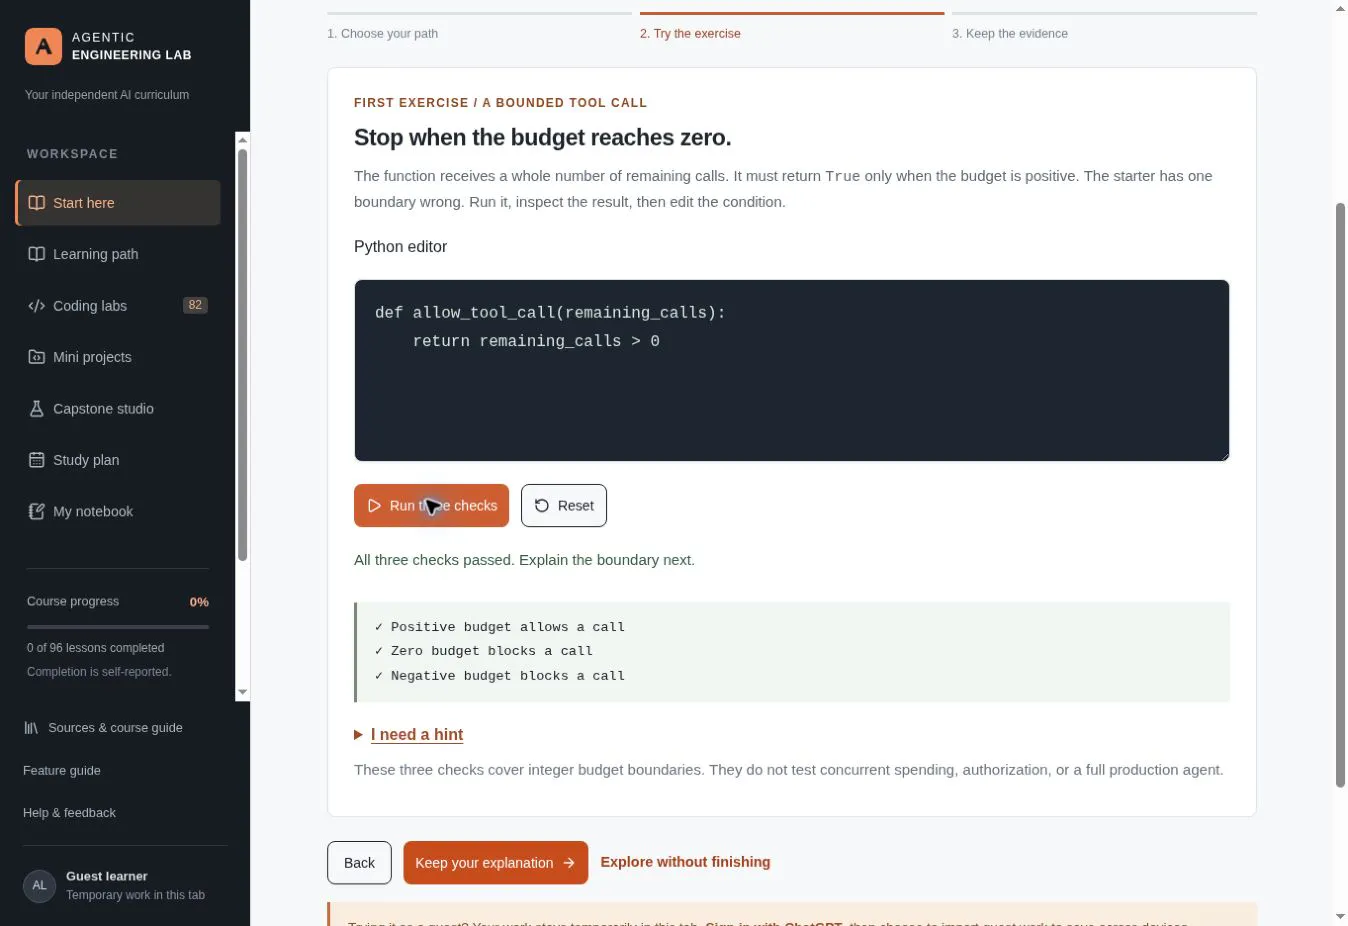Click the First Exercise / A Bounded Tool Call label

(501, 103)
